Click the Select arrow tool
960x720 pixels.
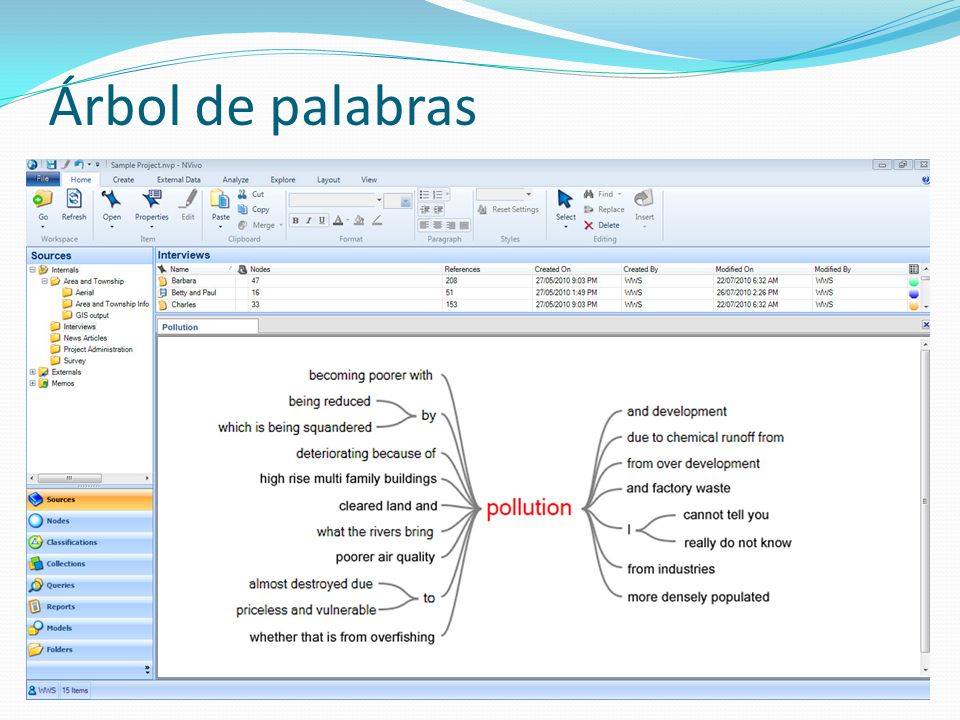point(565,200)
